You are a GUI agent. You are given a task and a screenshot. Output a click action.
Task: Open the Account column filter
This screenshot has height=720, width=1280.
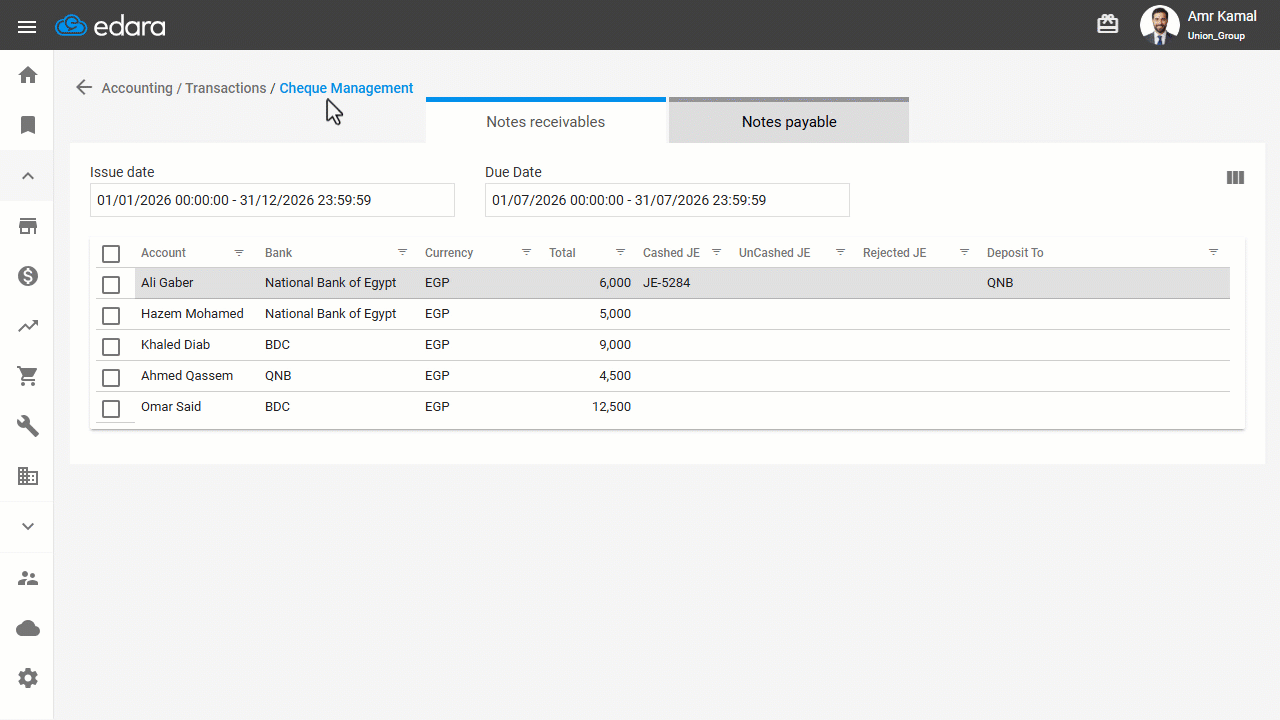(239, 252)
